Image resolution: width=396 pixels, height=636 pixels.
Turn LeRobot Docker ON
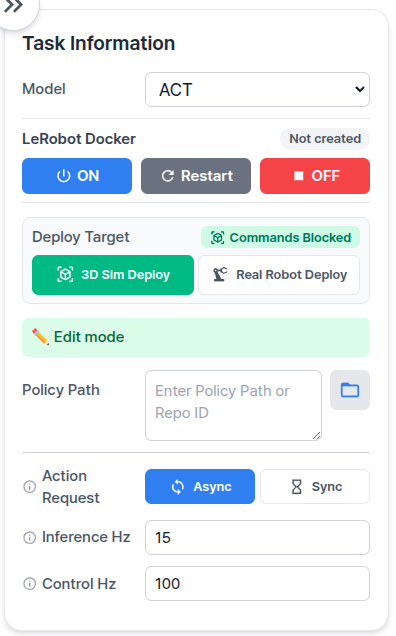[x=77, y=176]
